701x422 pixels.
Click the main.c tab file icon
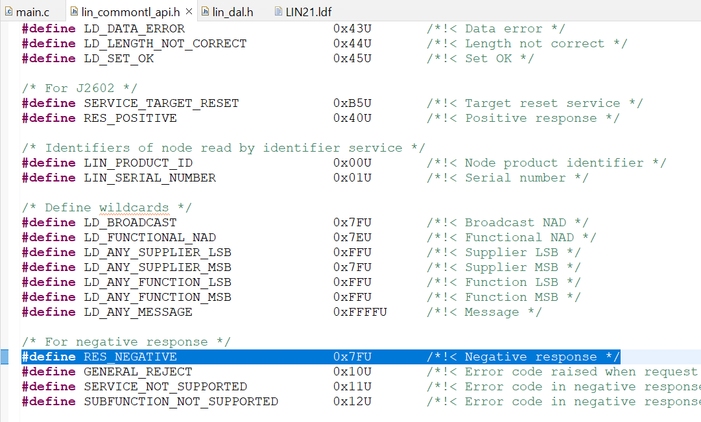8,11
